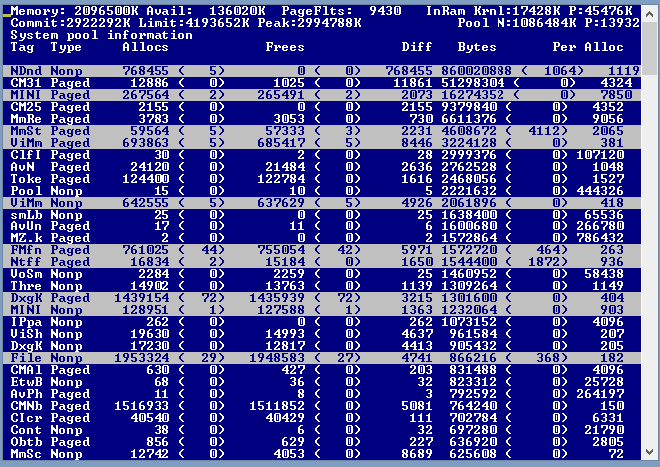The image size is (660, 467).
Task: Select the Pool tag row
Action: [322, 191]
